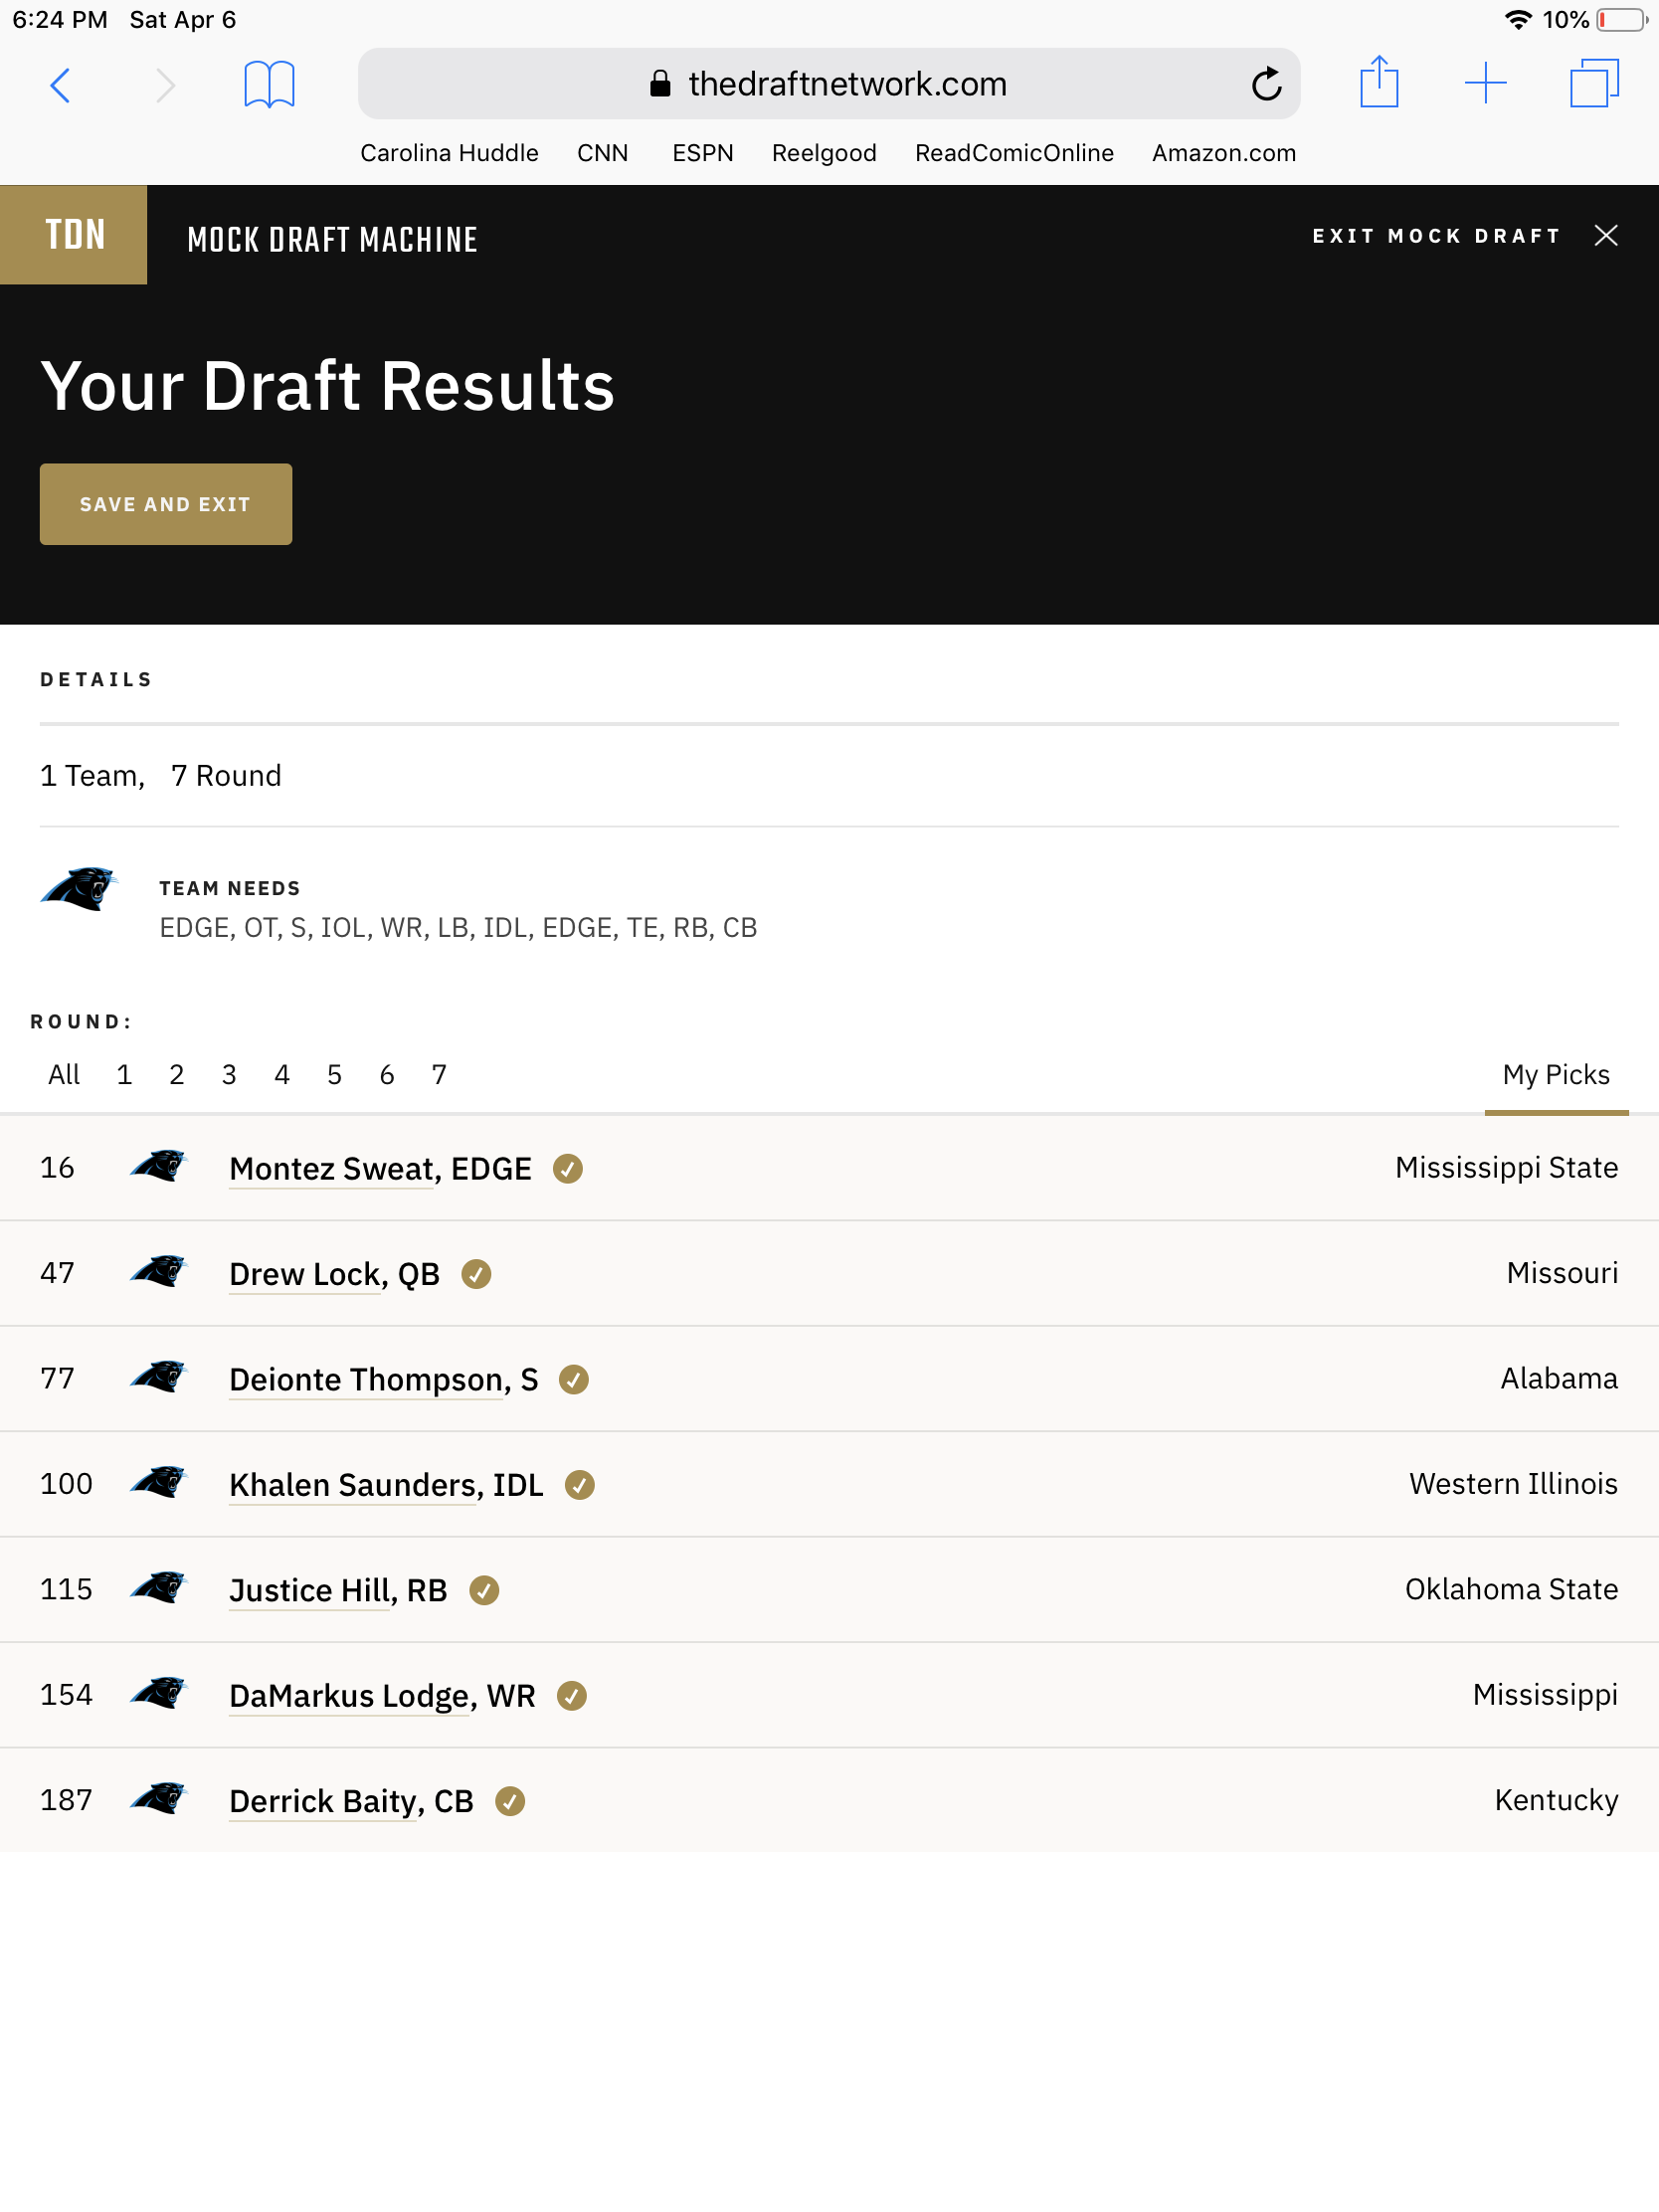Filter picks to round 7
Image resolution: width=1659 pixels, height=2212 pixels.
click(x=439, y=1075)
